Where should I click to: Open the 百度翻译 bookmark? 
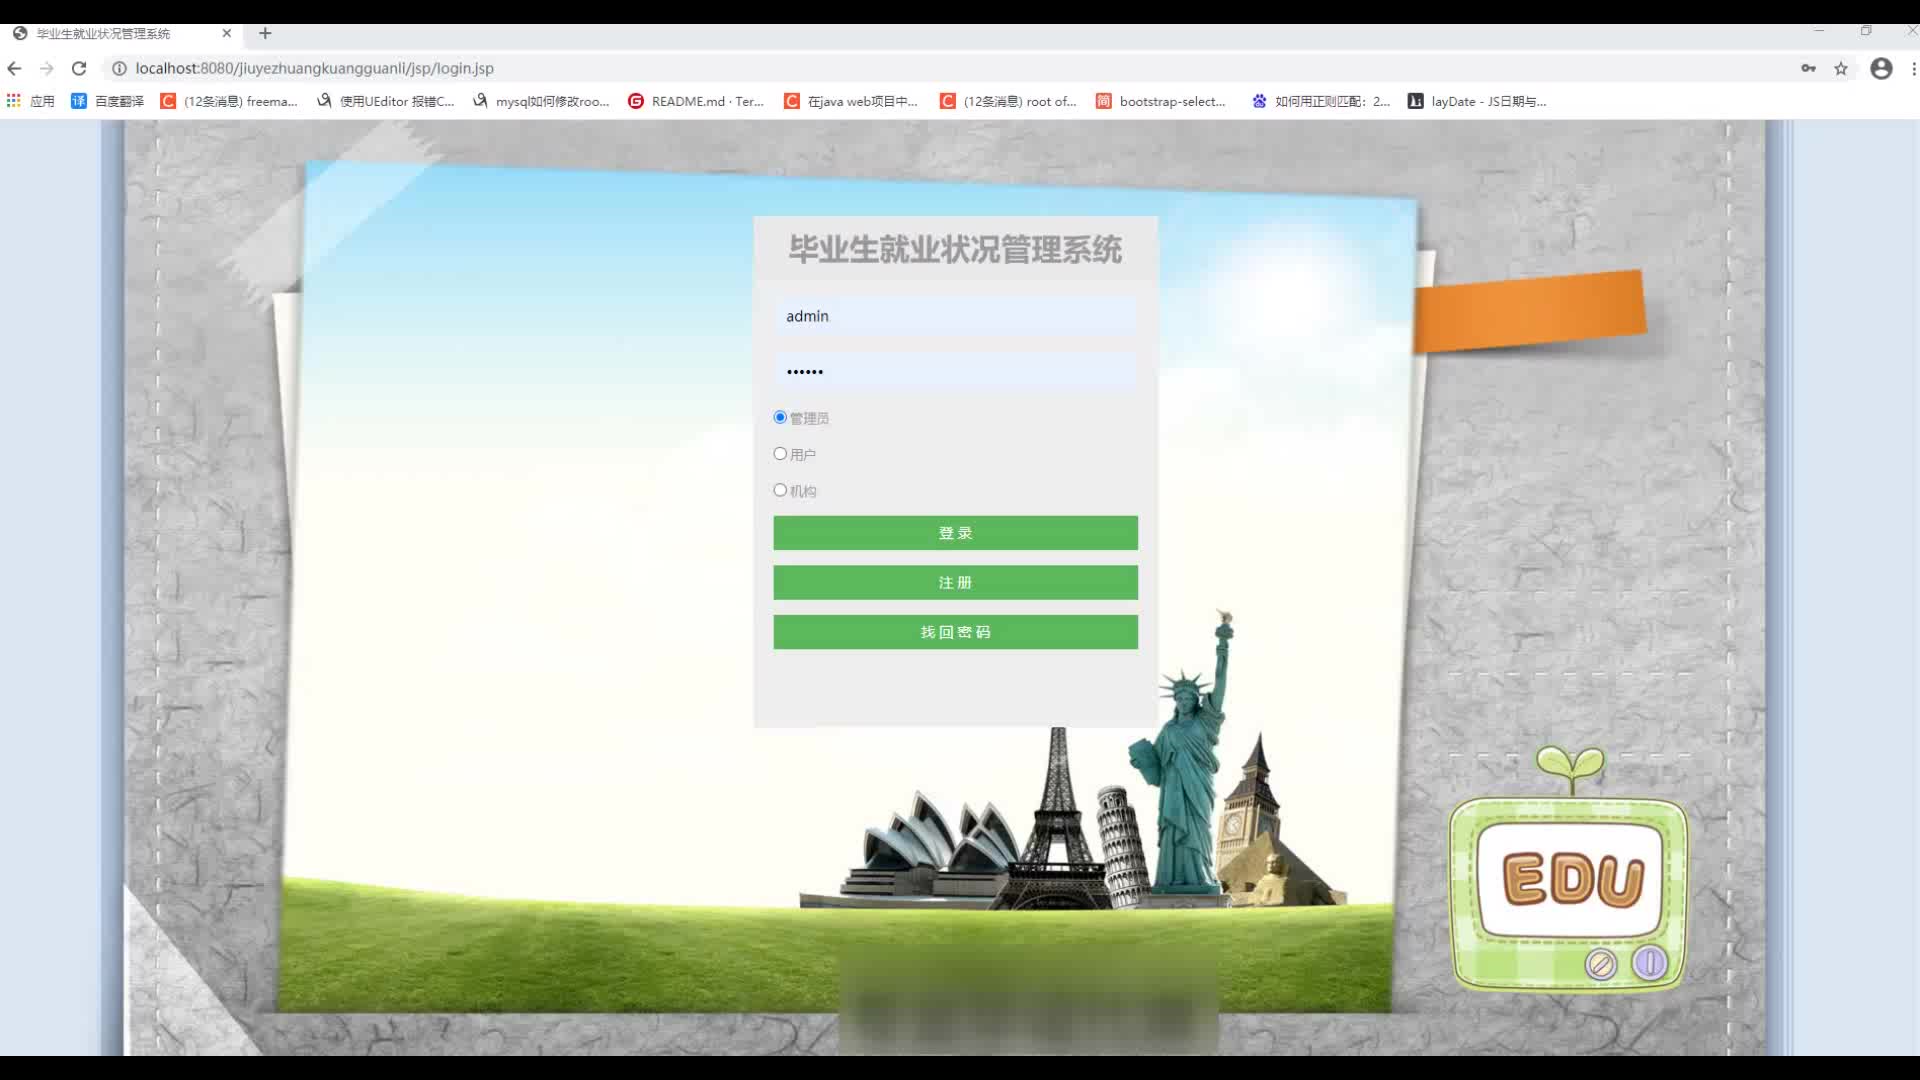108,101
